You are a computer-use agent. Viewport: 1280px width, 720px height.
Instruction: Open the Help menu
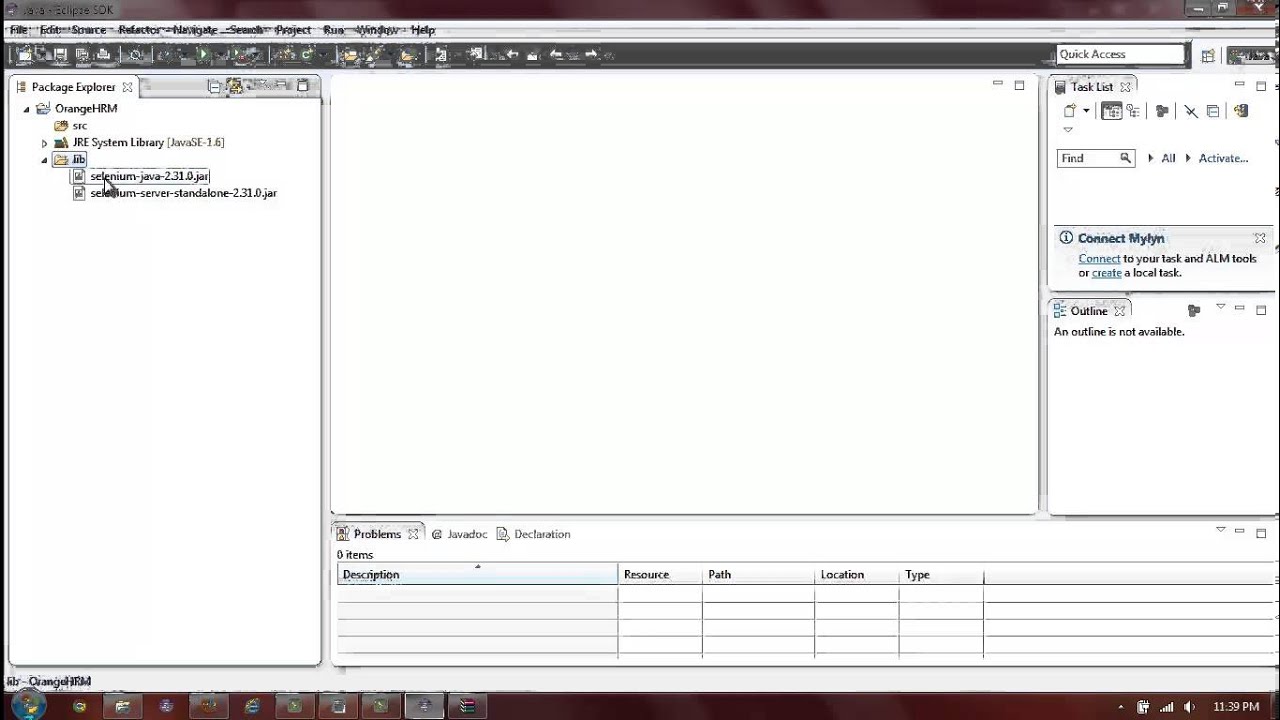[x=422, y=30]
